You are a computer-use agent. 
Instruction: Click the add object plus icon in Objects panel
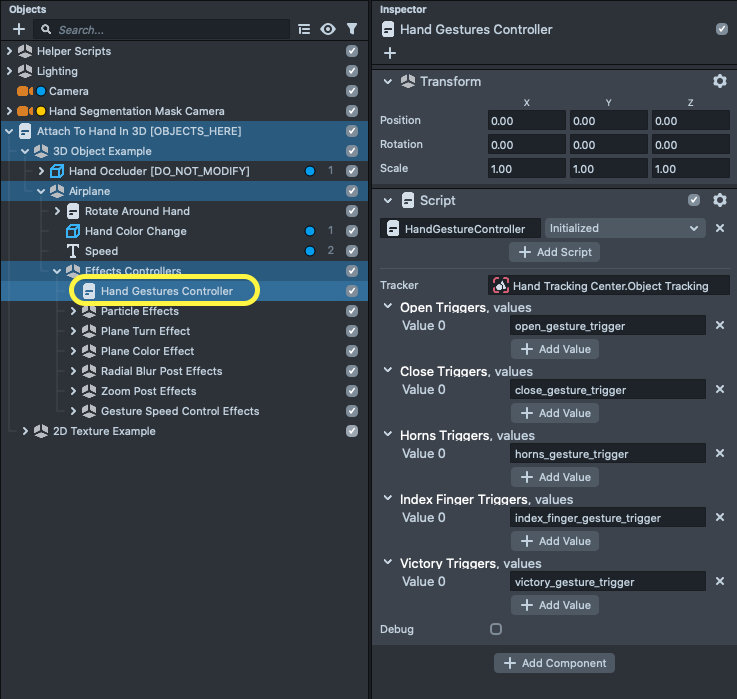[18, 30]
